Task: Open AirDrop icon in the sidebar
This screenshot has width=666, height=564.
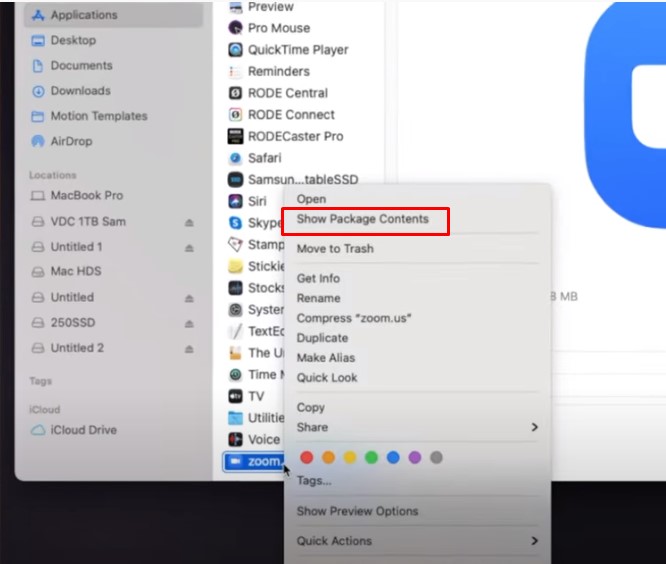Action: click(38, 141)
